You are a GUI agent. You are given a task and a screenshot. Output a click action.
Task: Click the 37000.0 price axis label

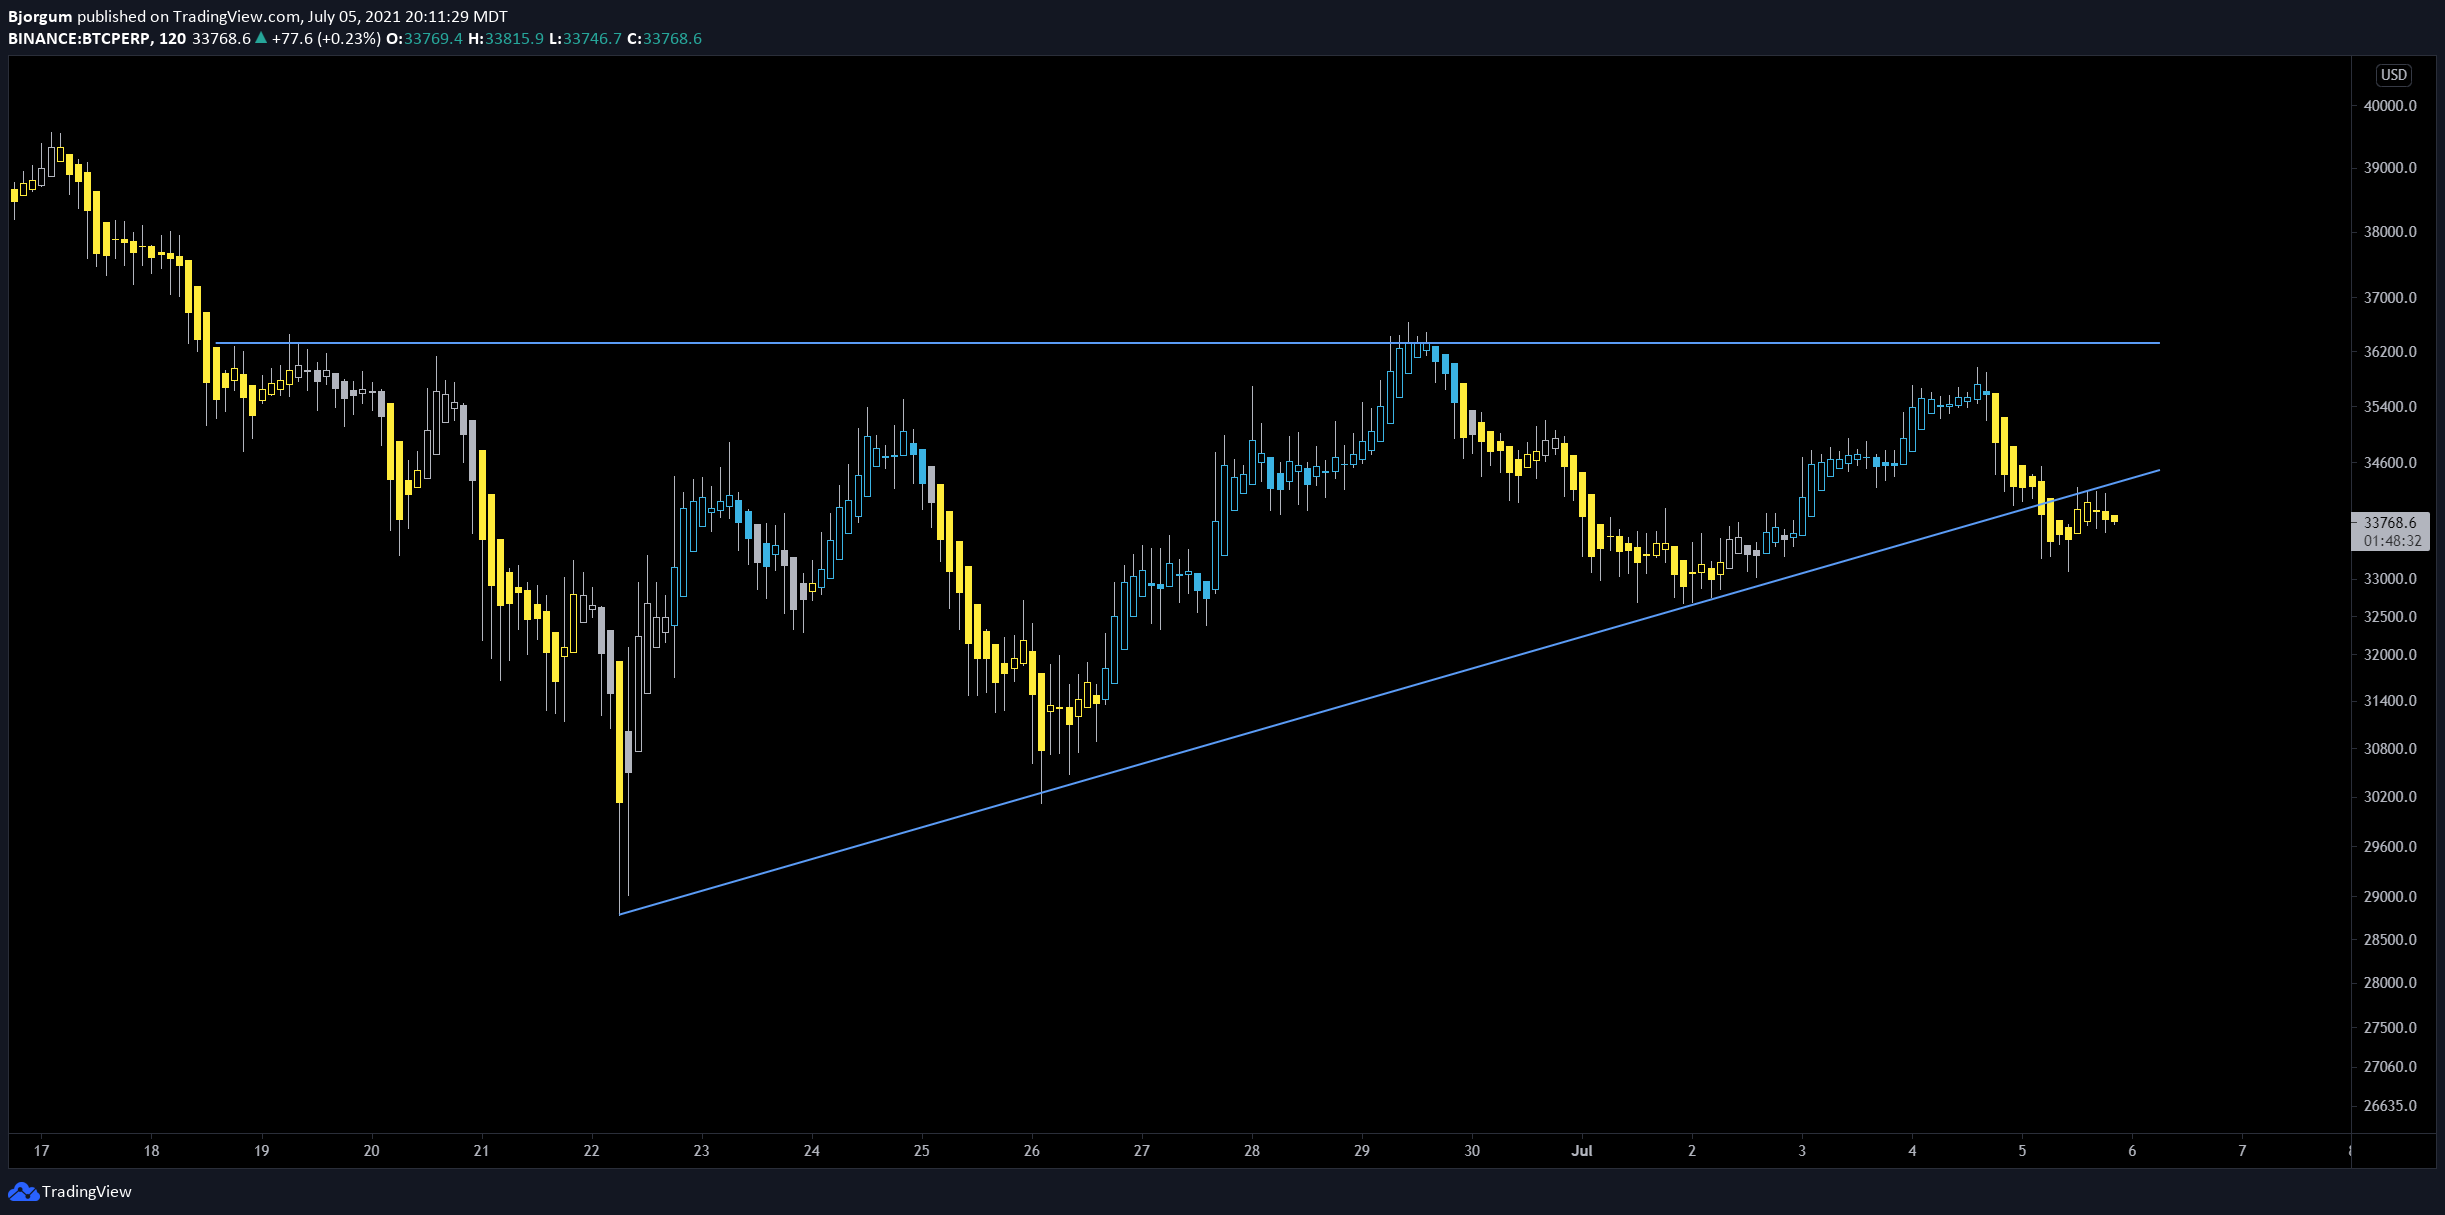pyautogui.click(x=2390, y=298)
